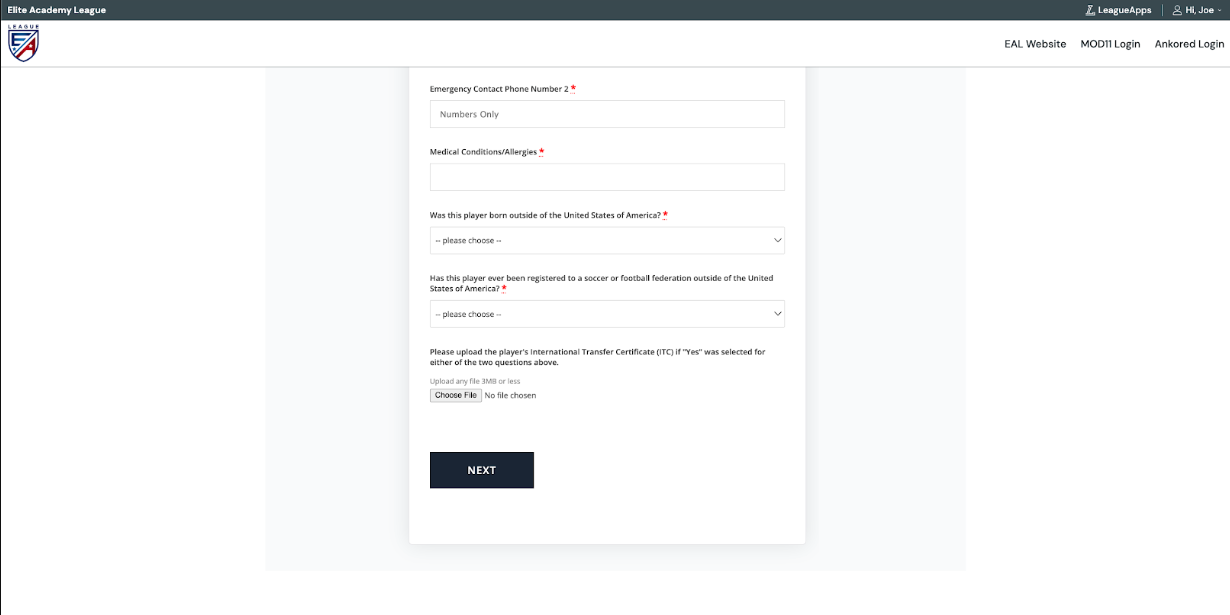Open the Hi, Joe account menu arrow
Image resolution: width=1230 pixels, height=615 pixels.
[x=1219, y=11]
